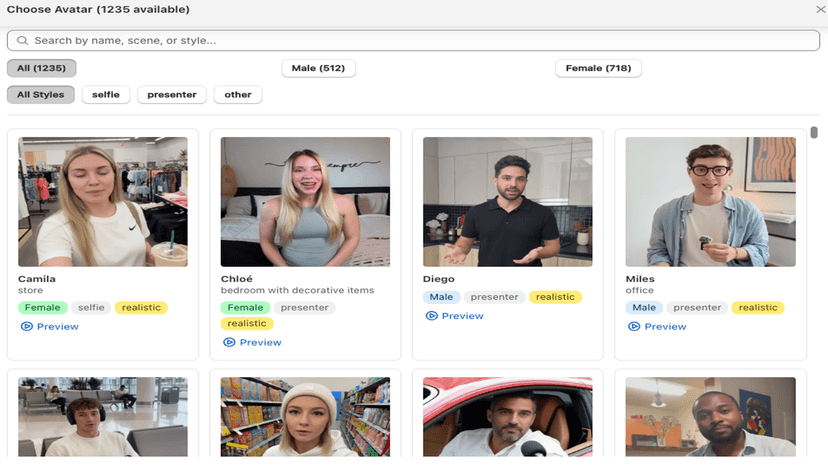Show only presenter style avatars

pos(172,95)
